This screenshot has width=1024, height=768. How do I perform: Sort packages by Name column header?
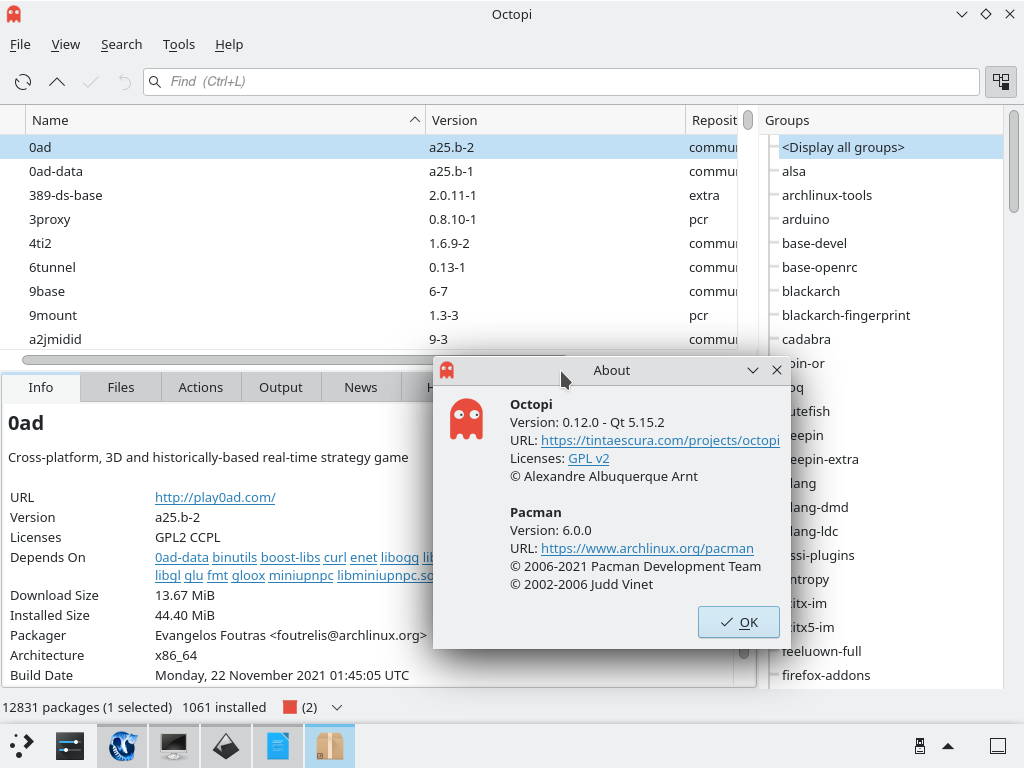[225, 120]
